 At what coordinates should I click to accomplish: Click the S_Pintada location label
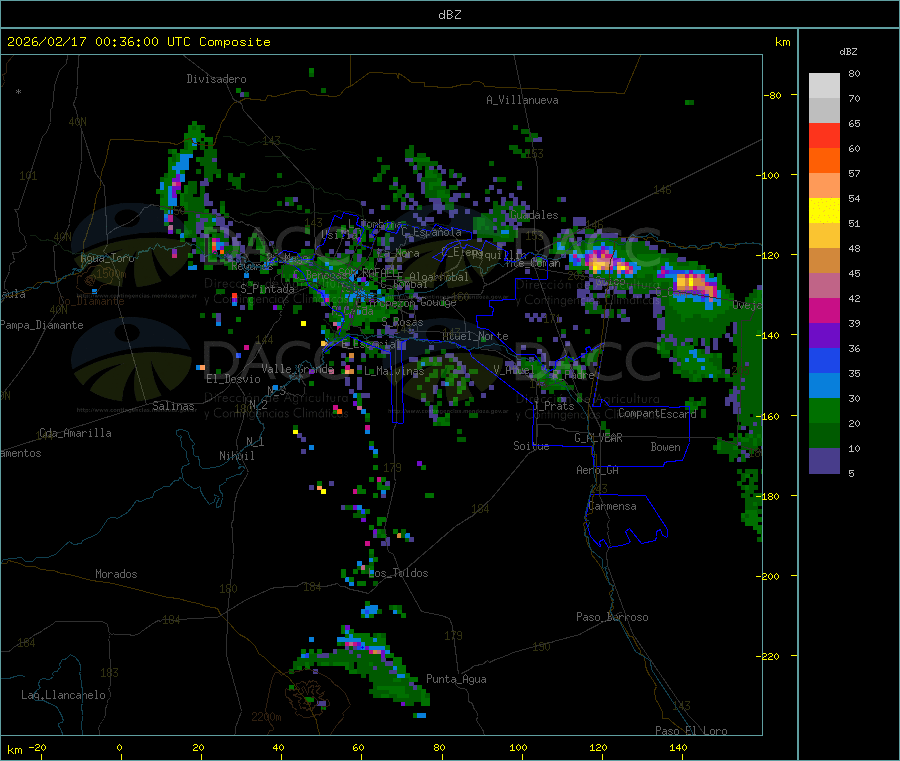[267, 289]
